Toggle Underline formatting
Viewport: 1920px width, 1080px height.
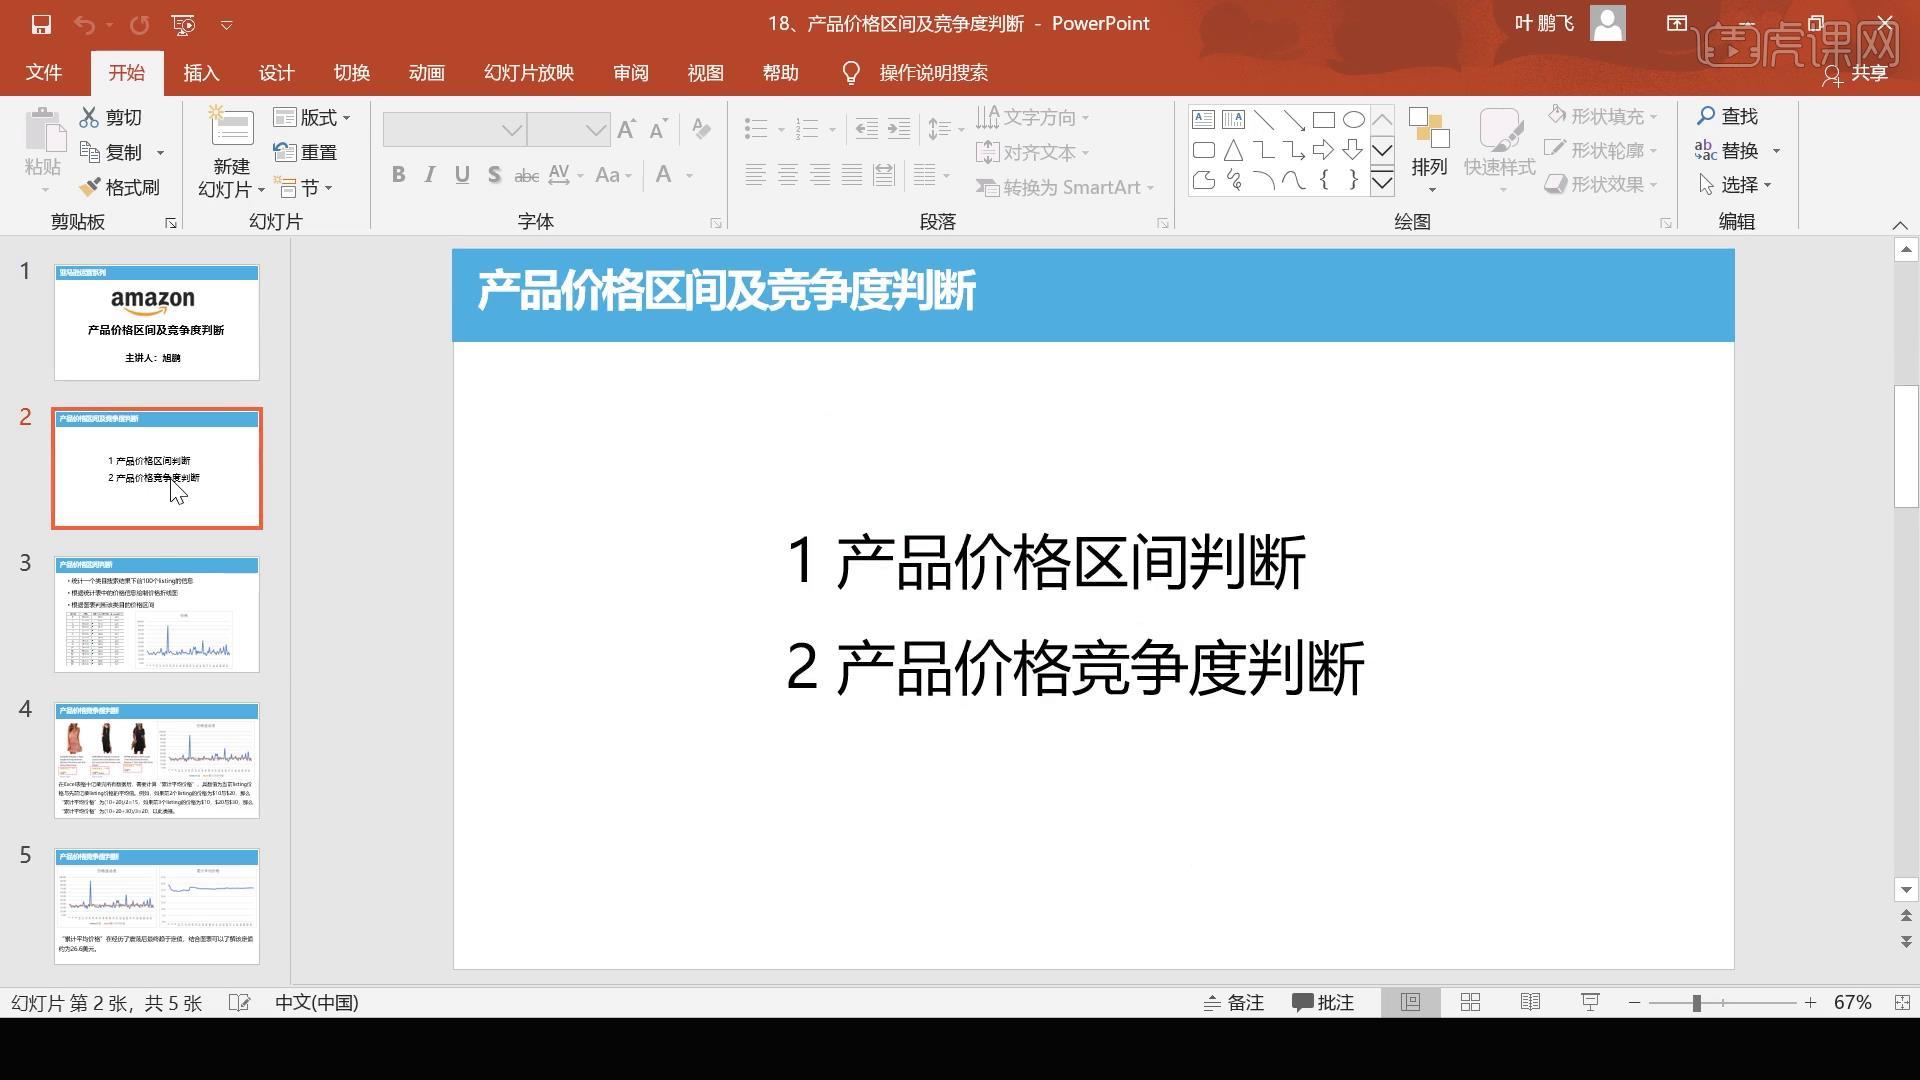tap(462, 175)
